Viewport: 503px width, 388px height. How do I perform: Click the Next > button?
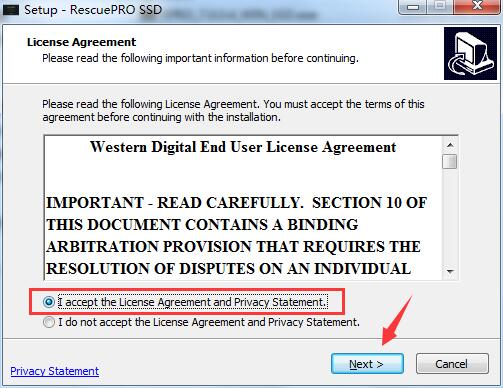point(367,364)
